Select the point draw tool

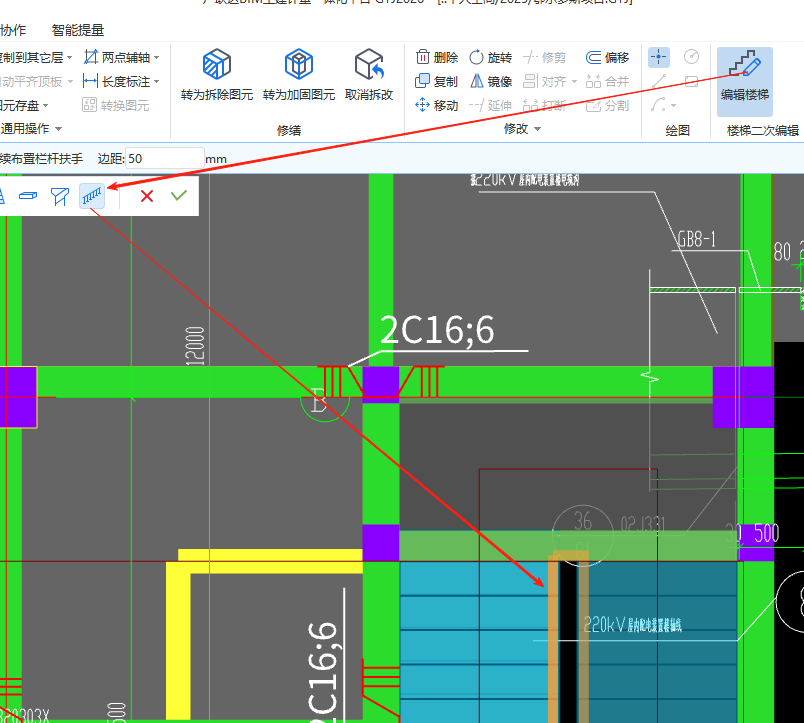[x=659, y=57]
